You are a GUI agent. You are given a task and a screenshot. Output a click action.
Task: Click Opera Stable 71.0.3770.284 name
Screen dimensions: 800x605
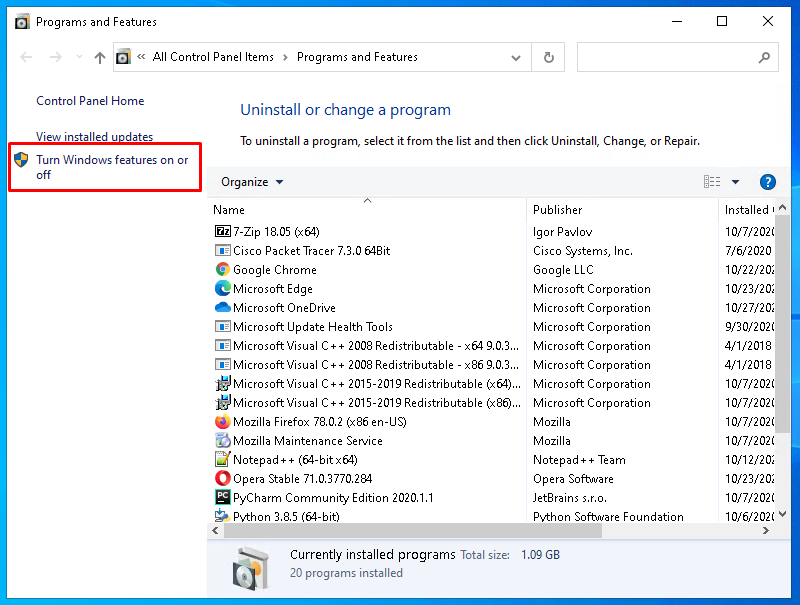[303, 478]
